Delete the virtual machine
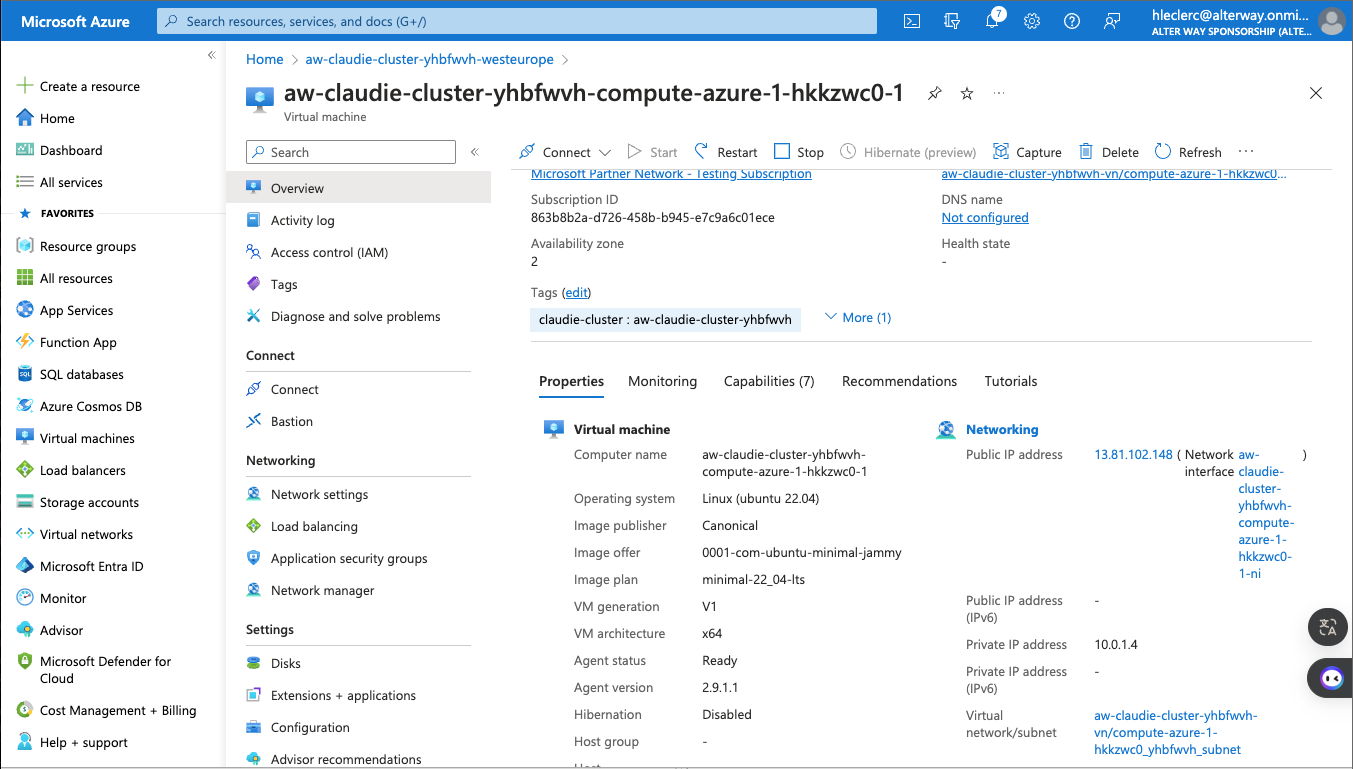Viewport: 1353px width, 769px height. coord(1109,152)
